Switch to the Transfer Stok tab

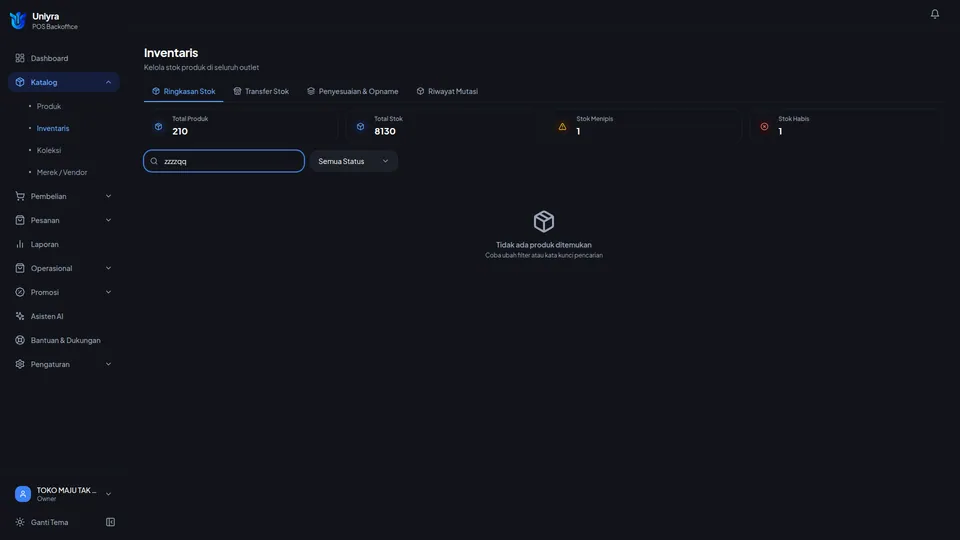[x=261, y=91]
